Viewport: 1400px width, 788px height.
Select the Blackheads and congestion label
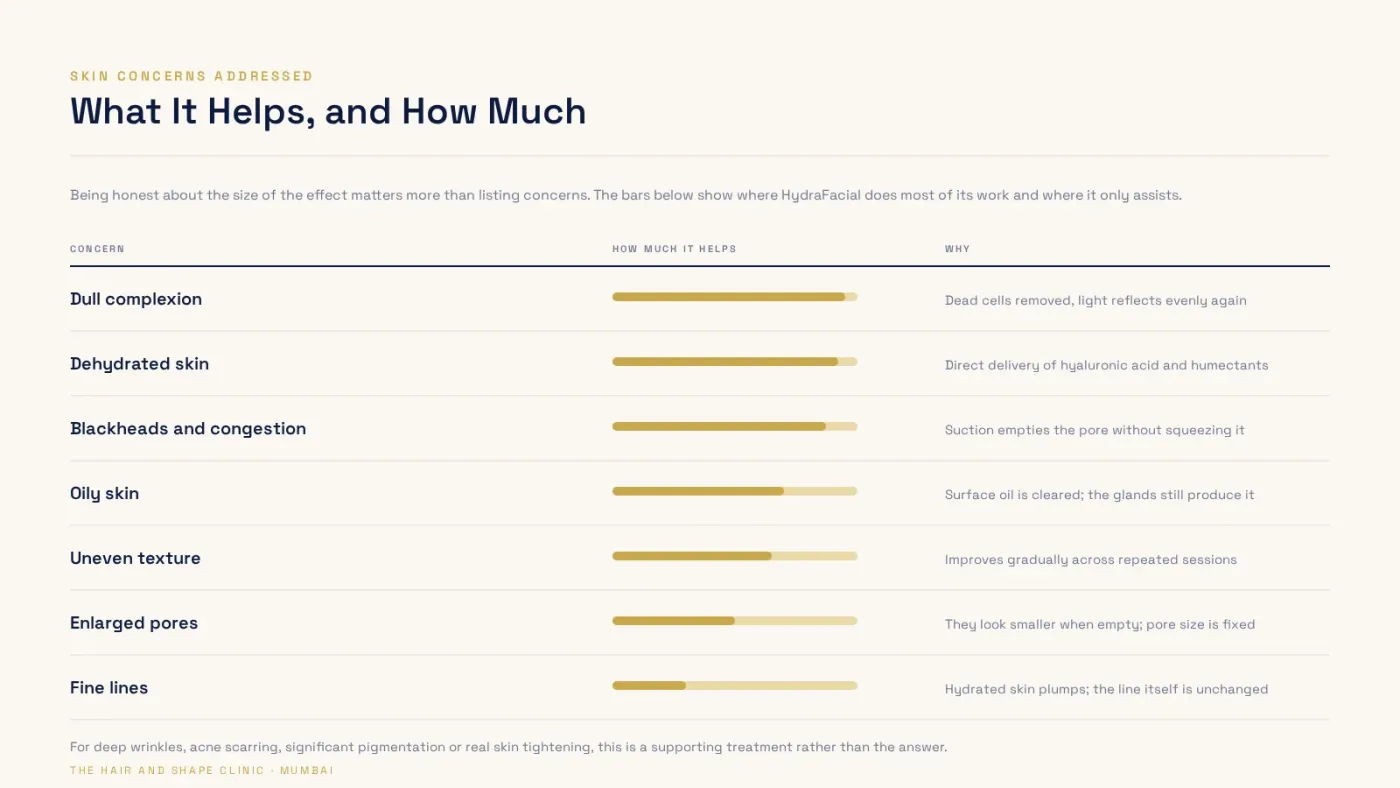tap(188, 429)
